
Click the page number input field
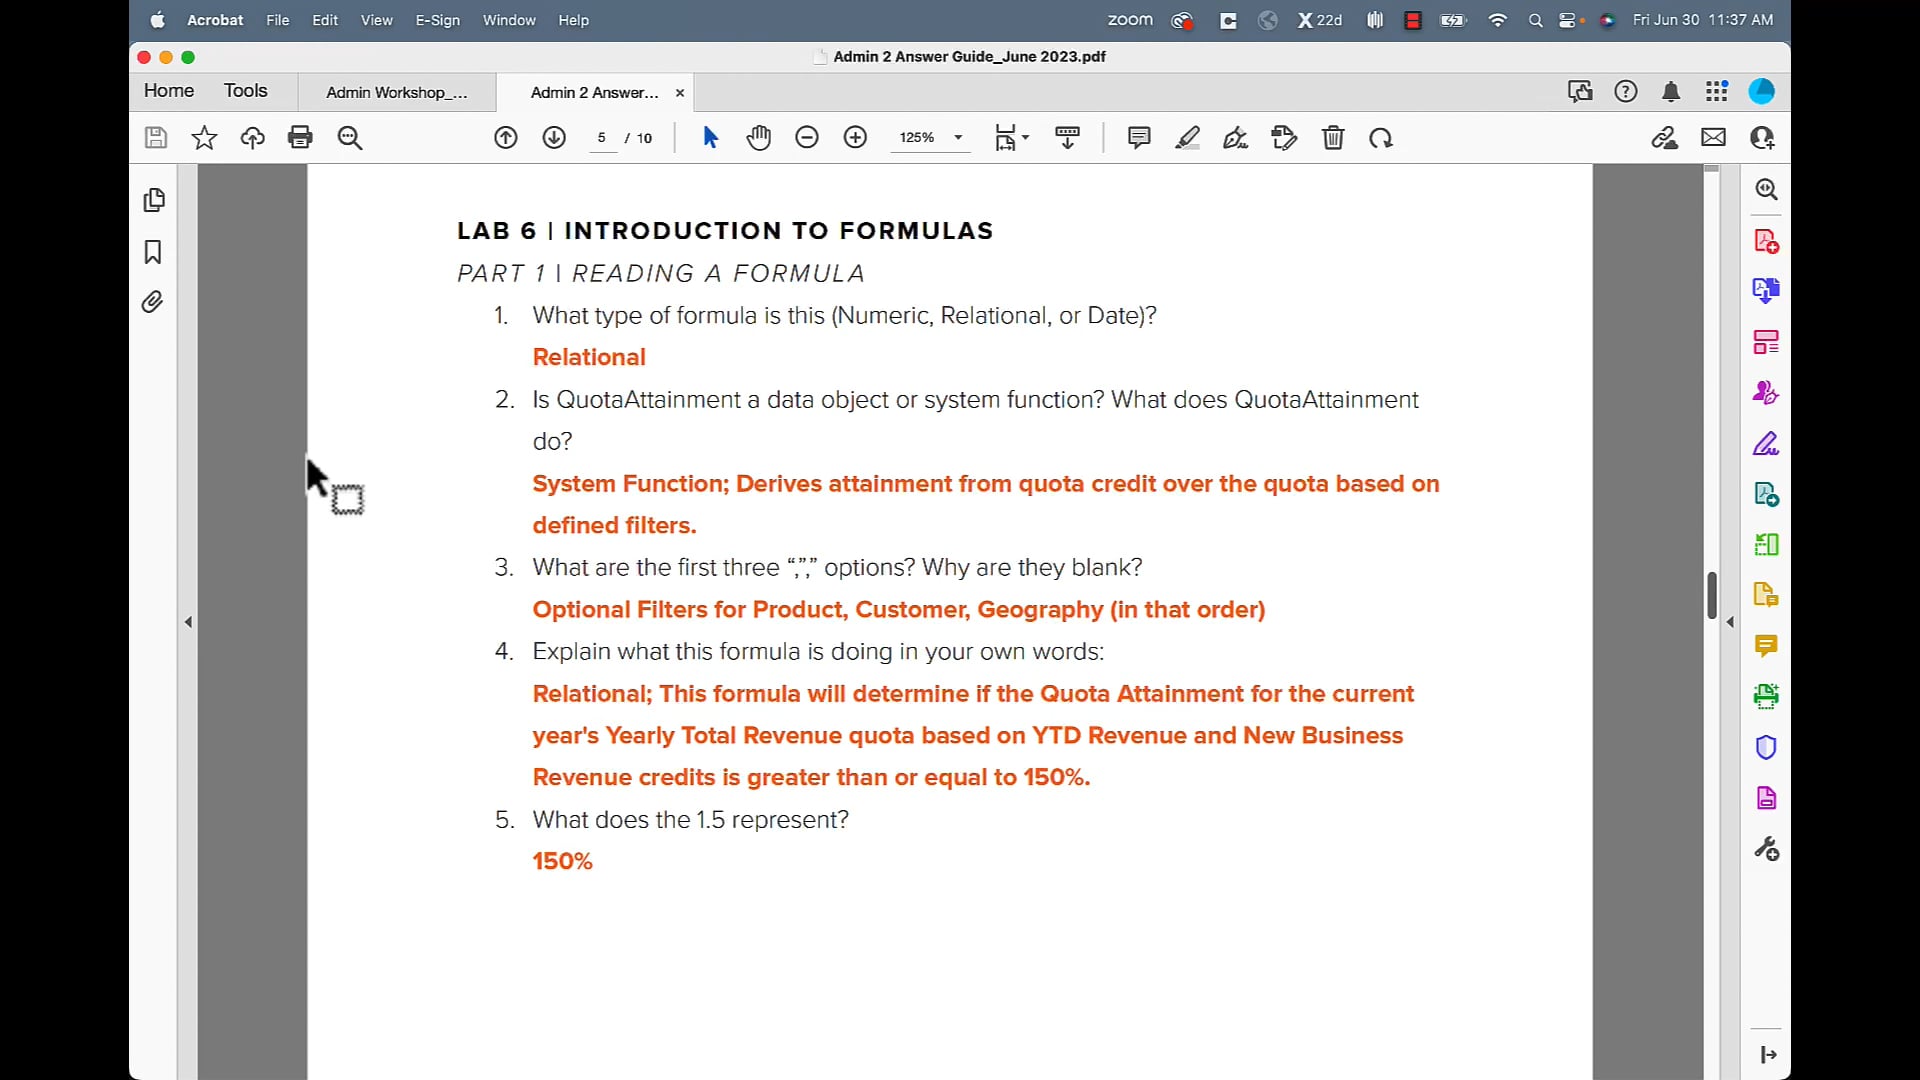[x=602, y=138]
